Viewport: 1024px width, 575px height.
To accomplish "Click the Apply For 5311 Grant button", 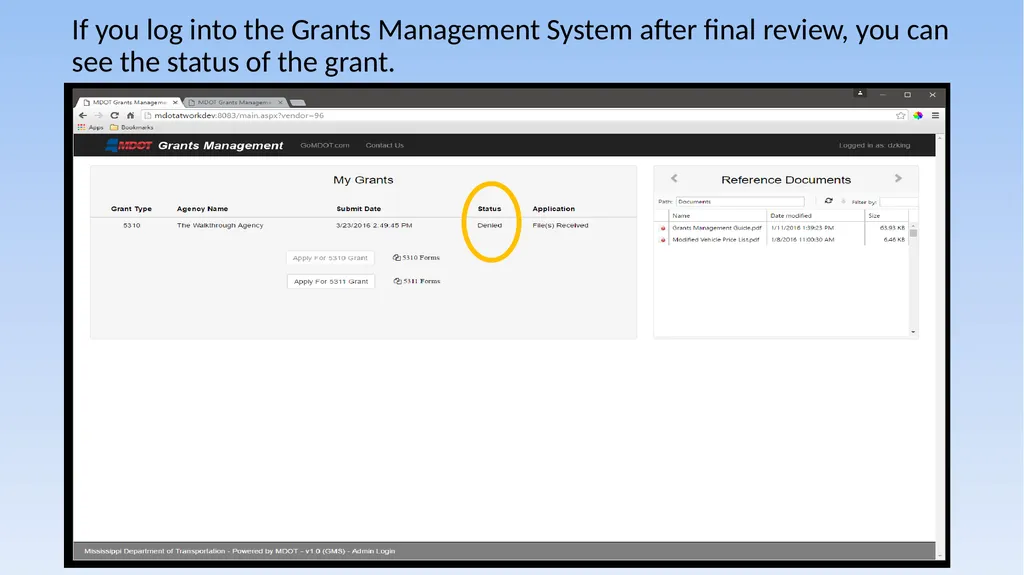I will 330,282.
